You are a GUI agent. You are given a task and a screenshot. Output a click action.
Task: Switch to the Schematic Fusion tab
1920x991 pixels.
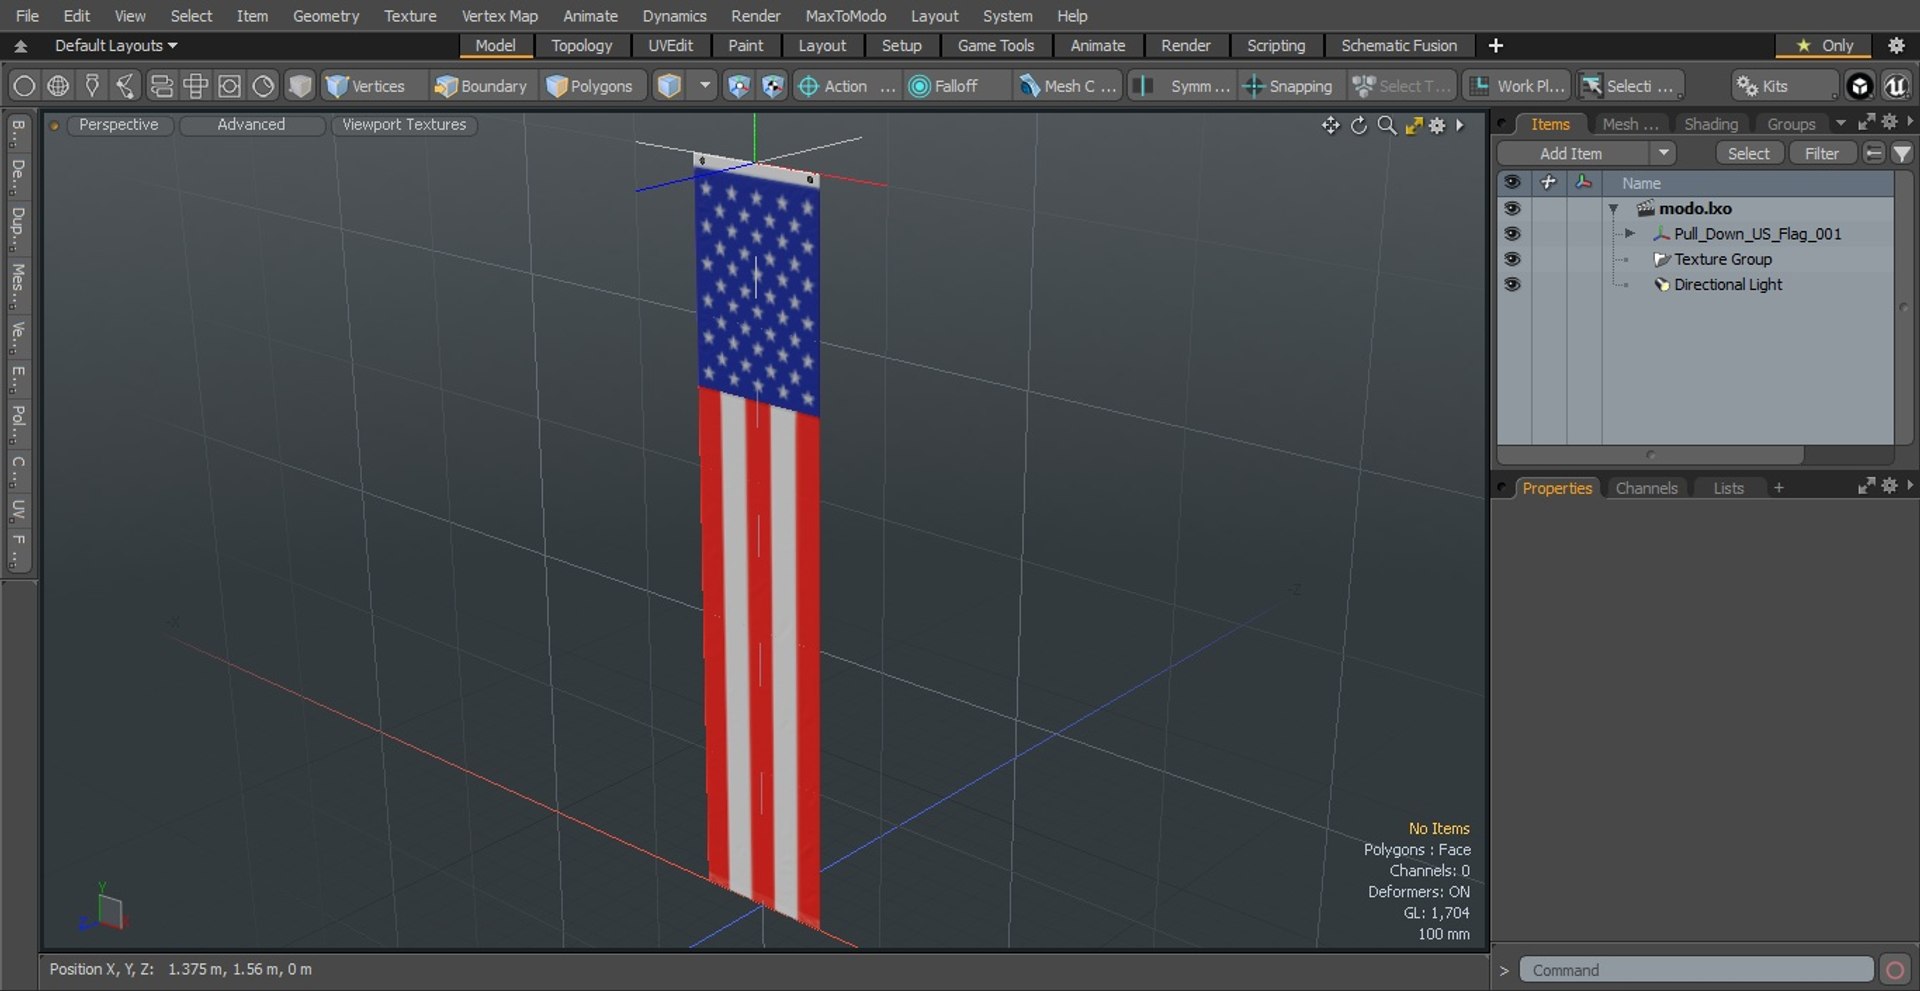[x=1398, y=45]
